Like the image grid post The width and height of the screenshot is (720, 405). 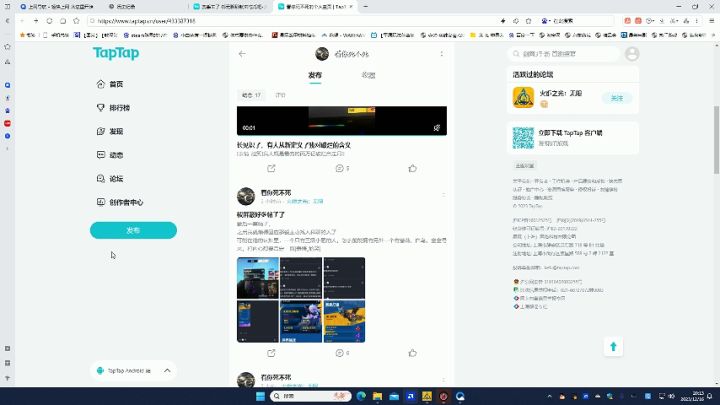(x=412, y=353)
